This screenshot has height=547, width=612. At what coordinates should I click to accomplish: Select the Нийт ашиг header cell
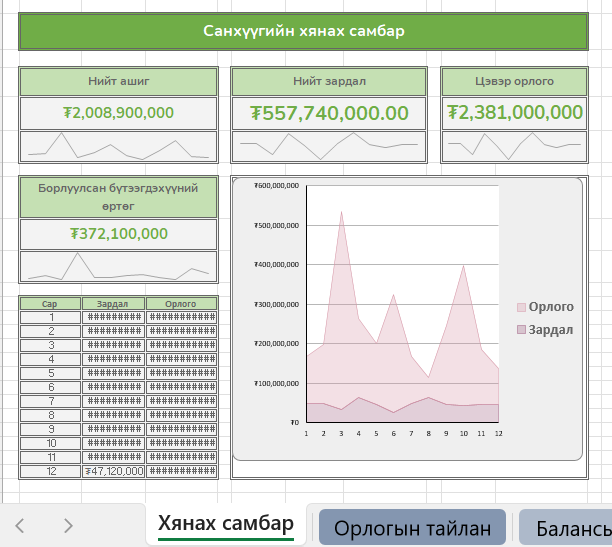coord(118,81)
